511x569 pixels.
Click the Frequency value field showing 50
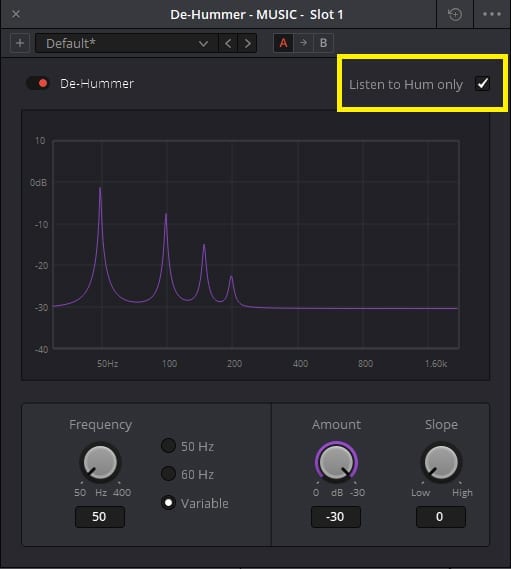[x=100, y=517]
